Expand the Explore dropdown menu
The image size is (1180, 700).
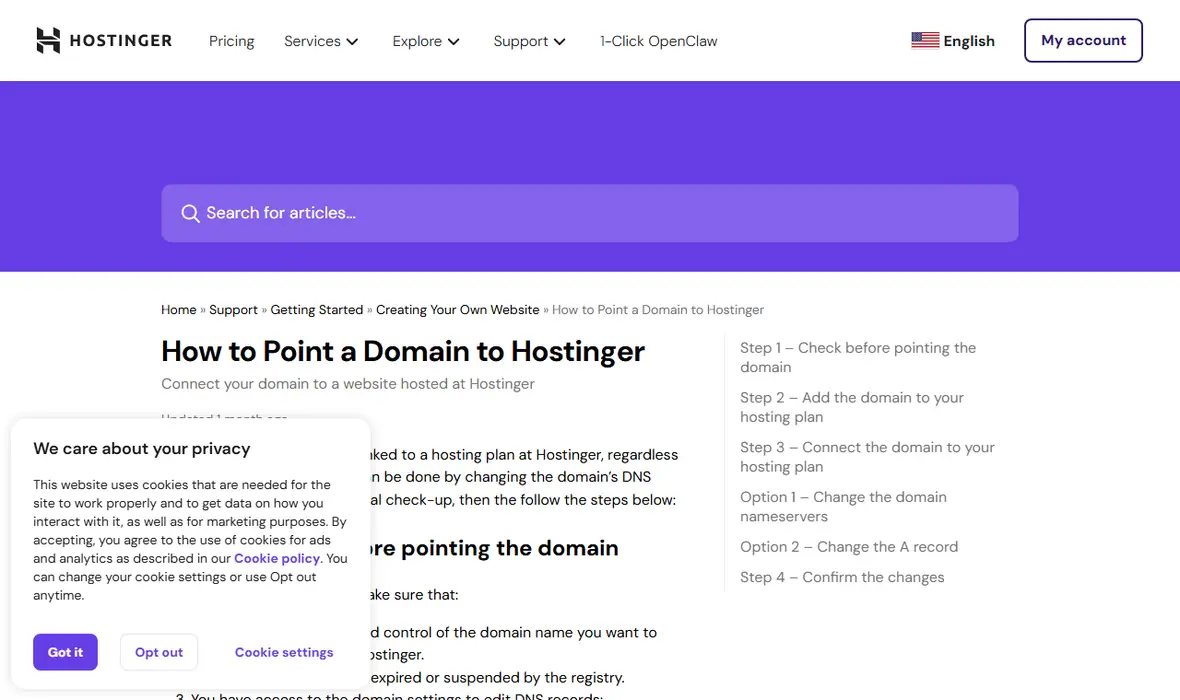[x=426, y=41]
